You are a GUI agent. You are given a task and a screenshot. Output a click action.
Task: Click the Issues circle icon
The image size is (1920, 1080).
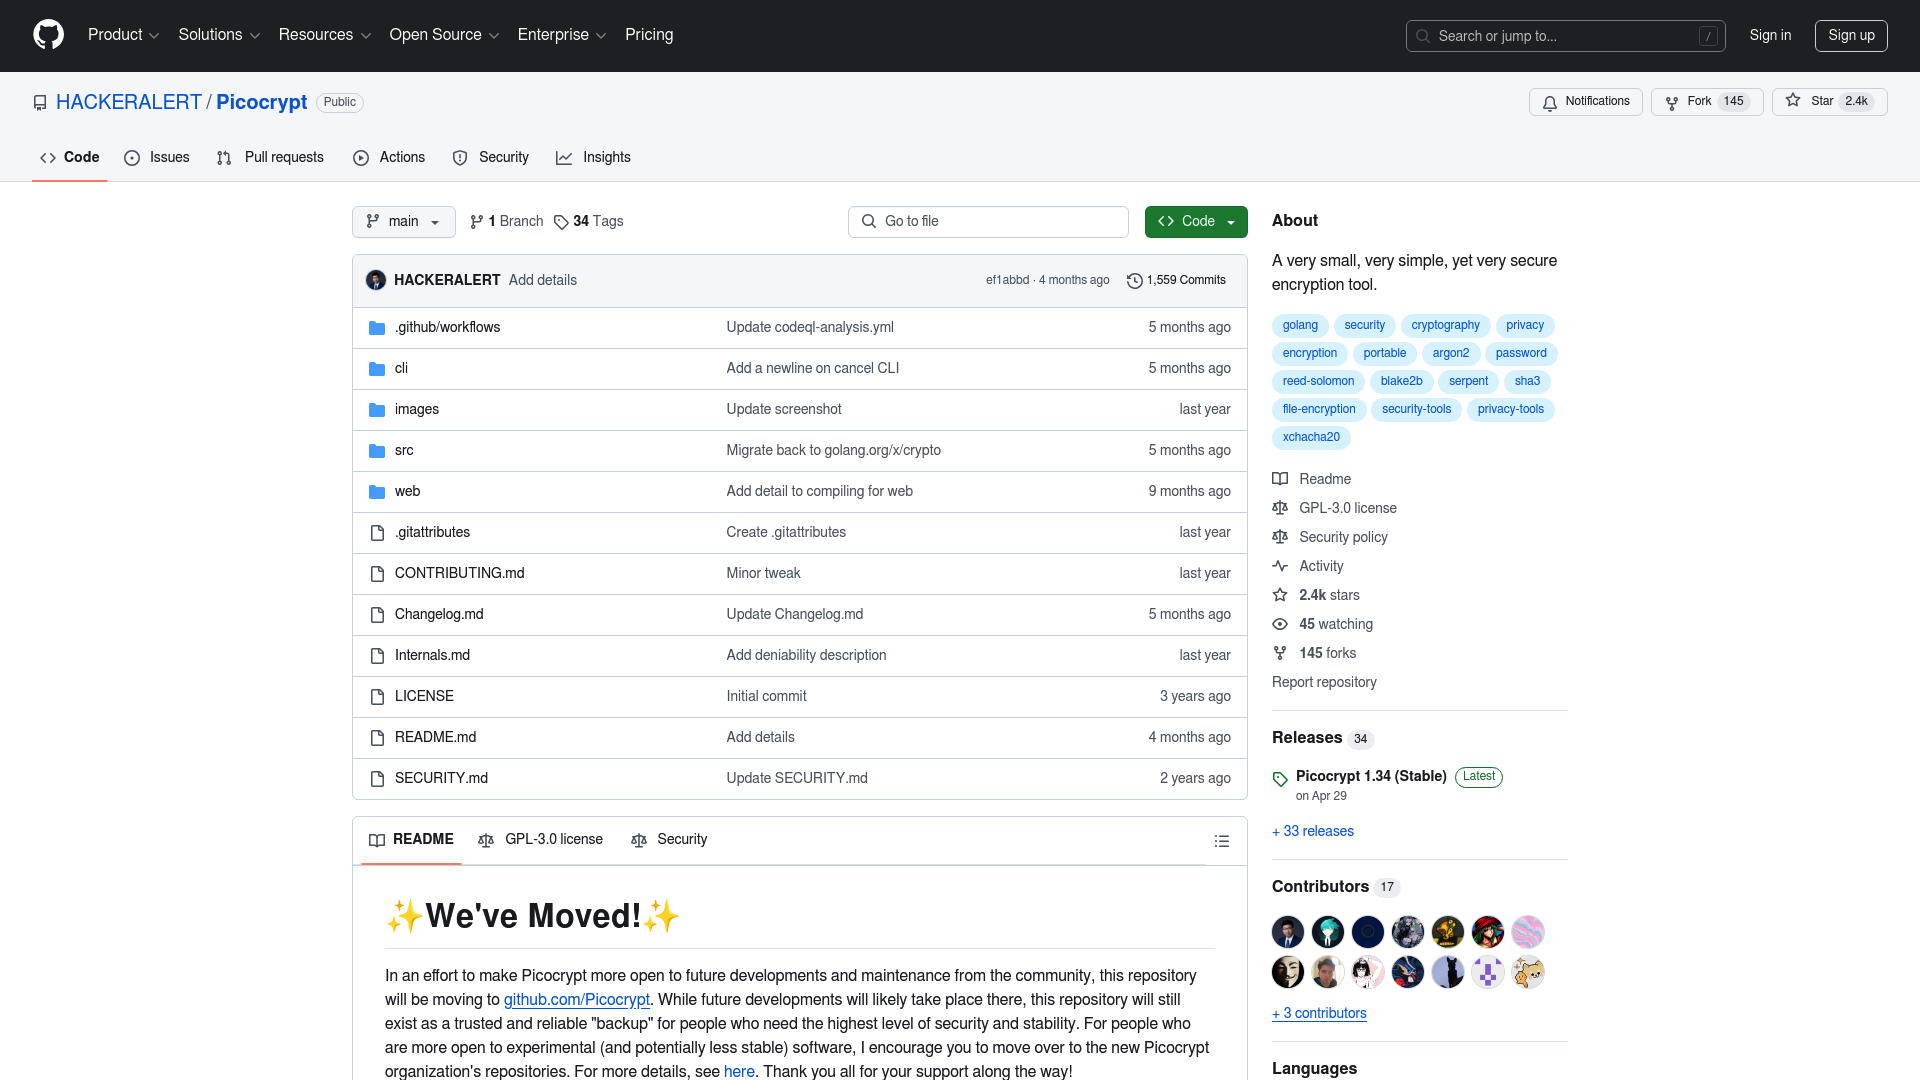pos(131,157)
